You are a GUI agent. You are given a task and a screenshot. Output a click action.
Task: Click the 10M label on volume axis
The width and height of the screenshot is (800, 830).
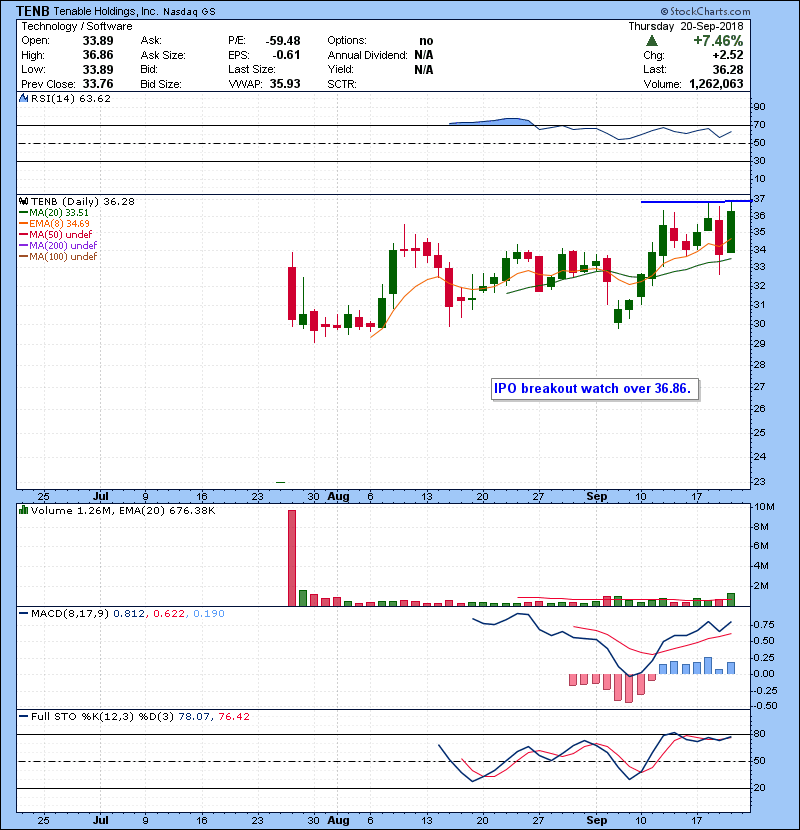click(765, 507)
